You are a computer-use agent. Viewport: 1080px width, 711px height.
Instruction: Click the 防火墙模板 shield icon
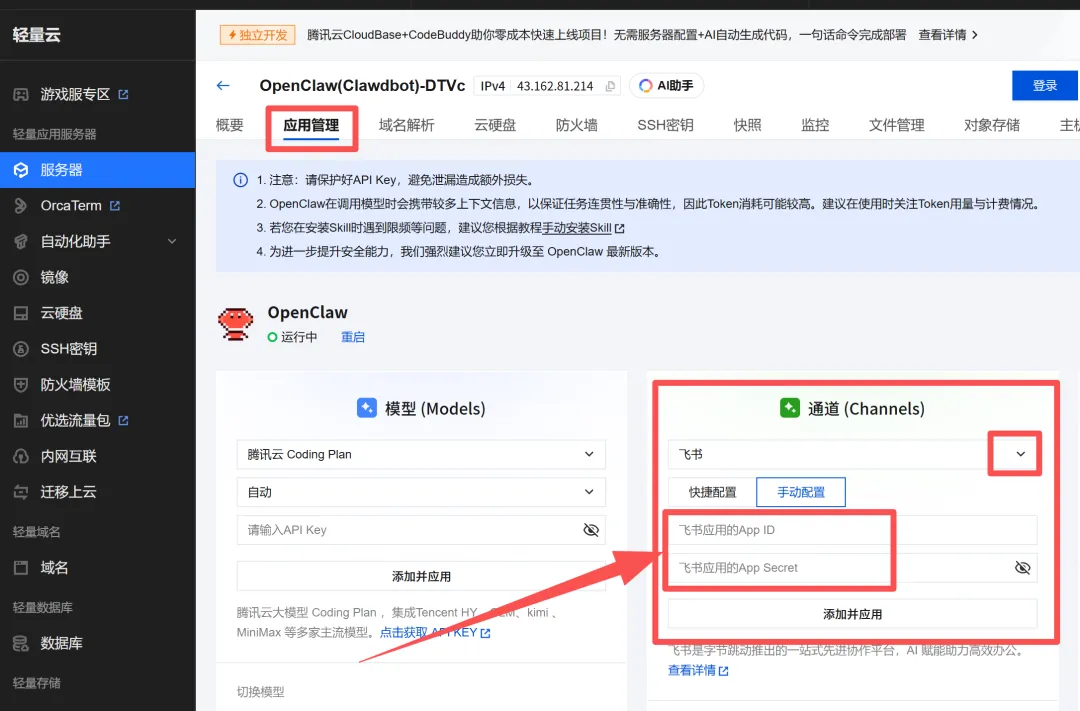coord(21,384)
